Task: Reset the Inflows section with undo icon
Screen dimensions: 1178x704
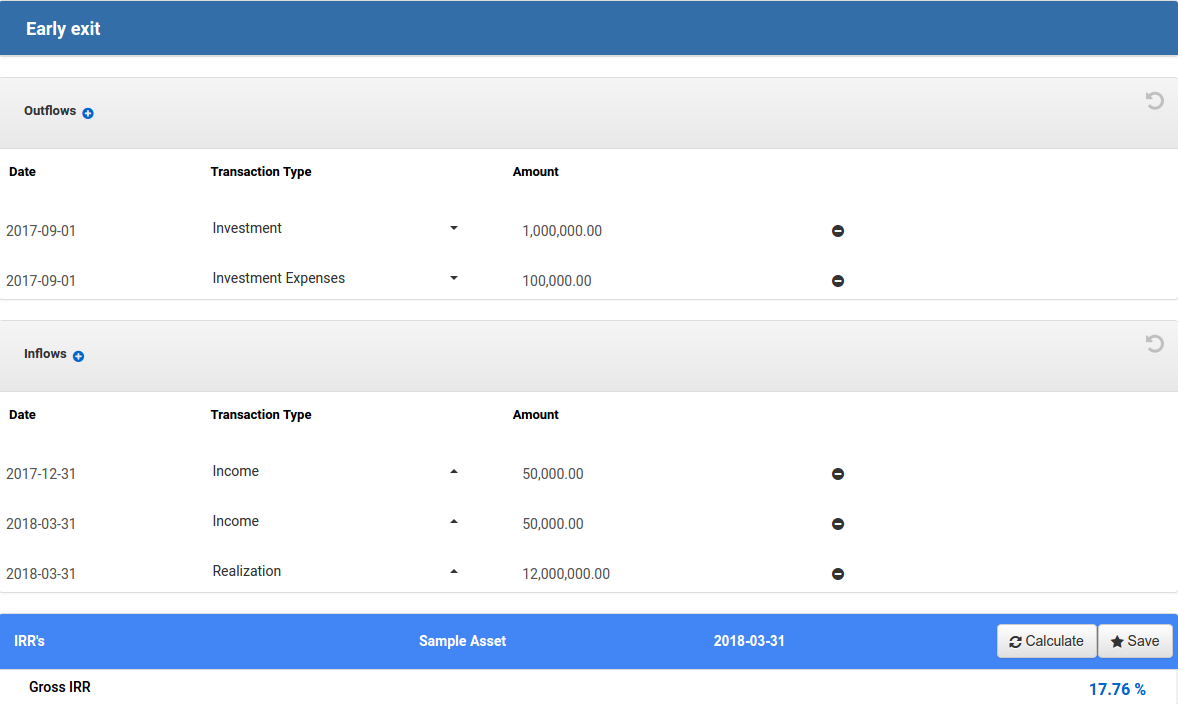Action: [x=1154, y=344]
